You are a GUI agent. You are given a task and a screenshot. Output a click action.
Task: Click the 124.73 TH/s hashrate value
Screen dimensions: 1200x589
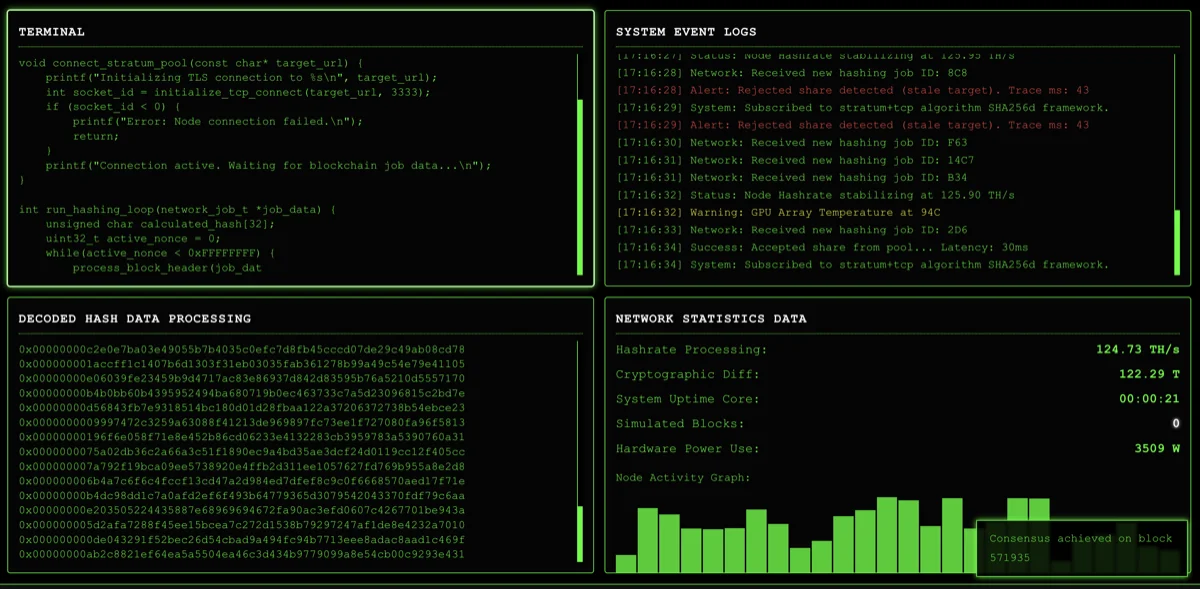1138,350
